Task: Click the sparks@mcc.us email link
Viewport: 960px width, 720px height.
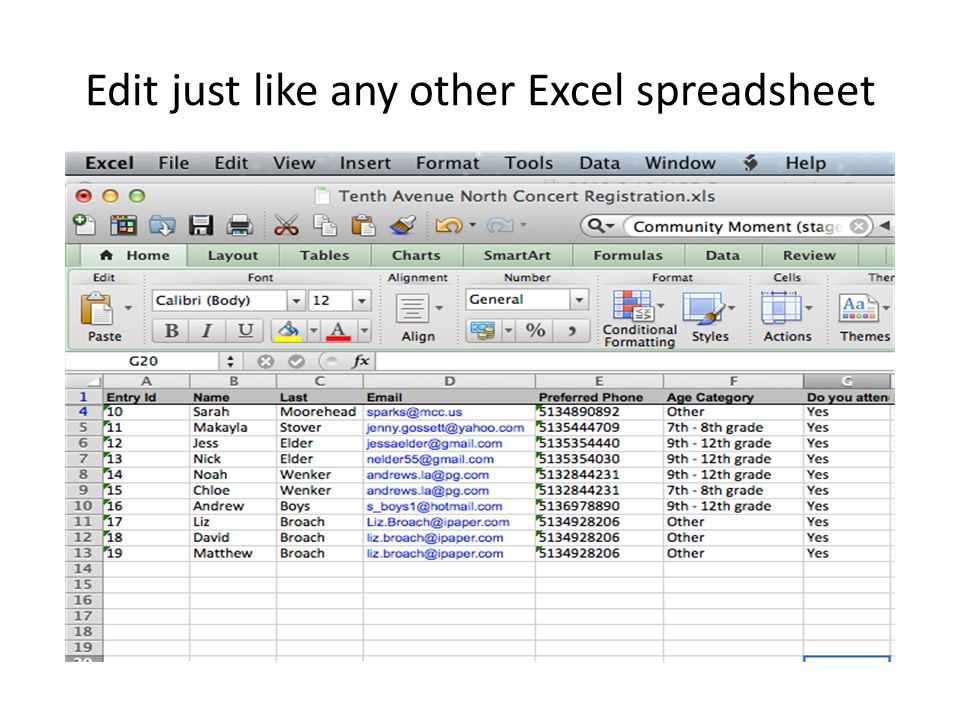Action: (x=414, y=413)
